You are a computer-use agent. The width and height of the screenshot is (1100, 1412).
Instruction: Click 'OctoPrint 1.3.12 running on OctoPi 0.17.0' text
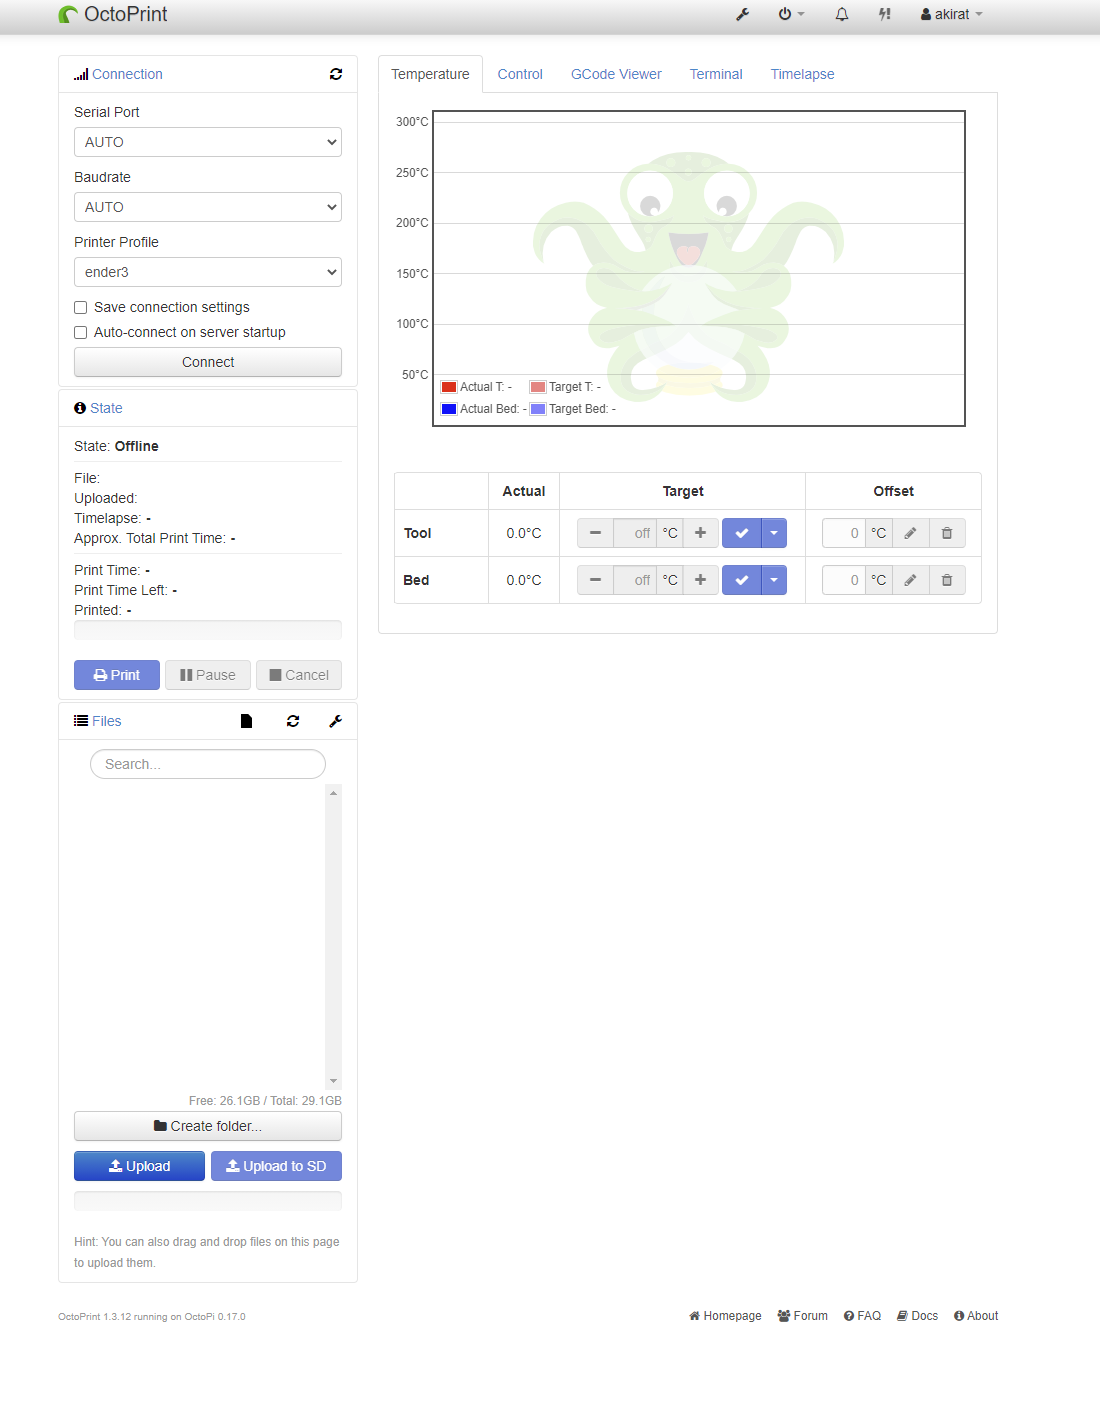[x=152, y=1317]
